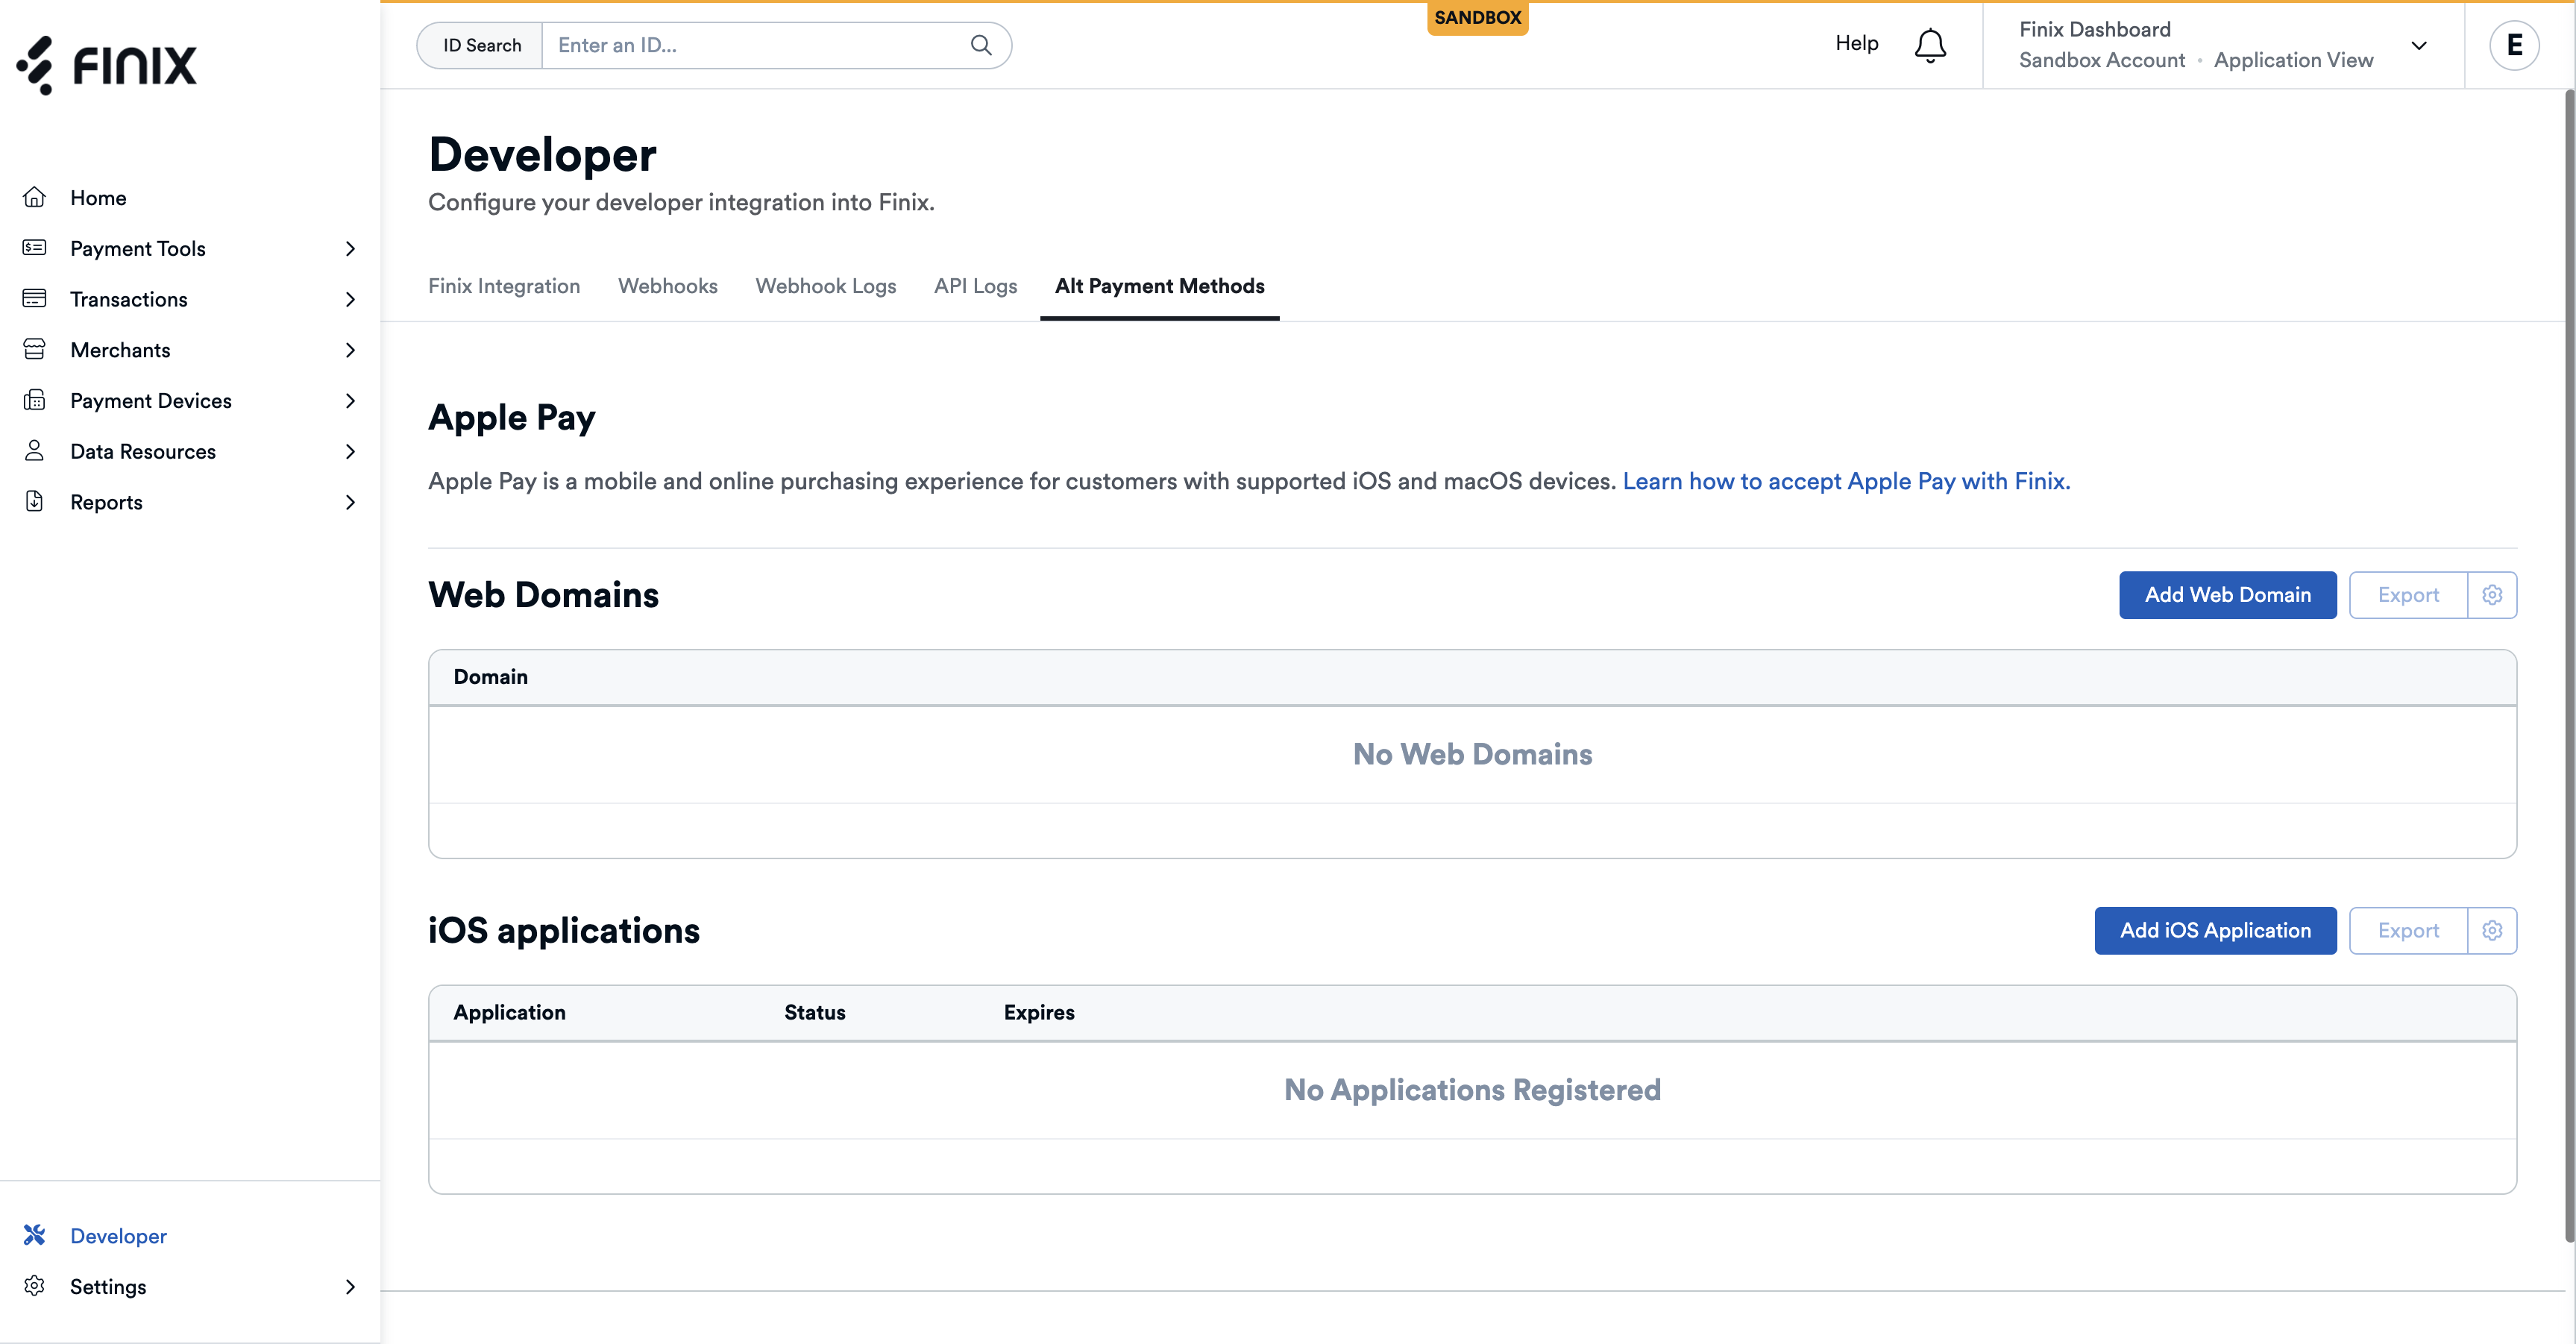Image resolution: width=2576 pixels, height=1344 pixels.
Task: Click the Application column header
Action: point(509,1013)
